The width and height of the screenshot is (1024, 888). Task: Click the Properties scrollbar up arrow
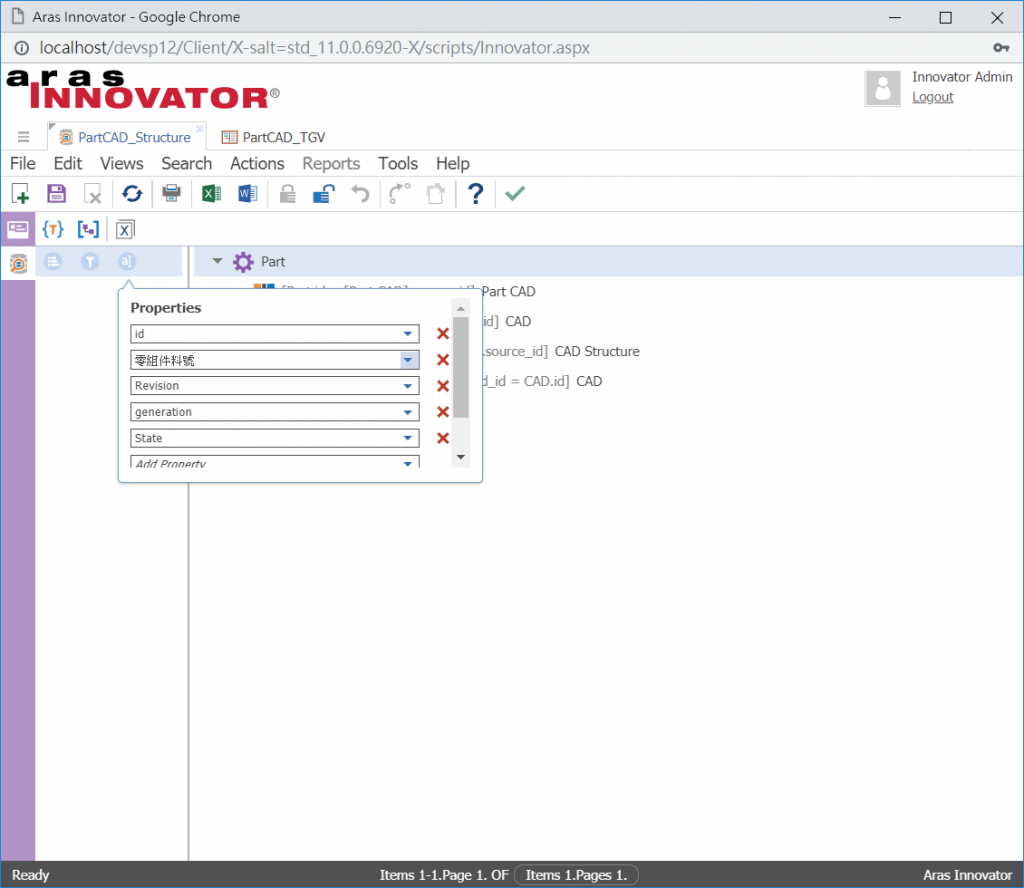(x=460, y=308)
